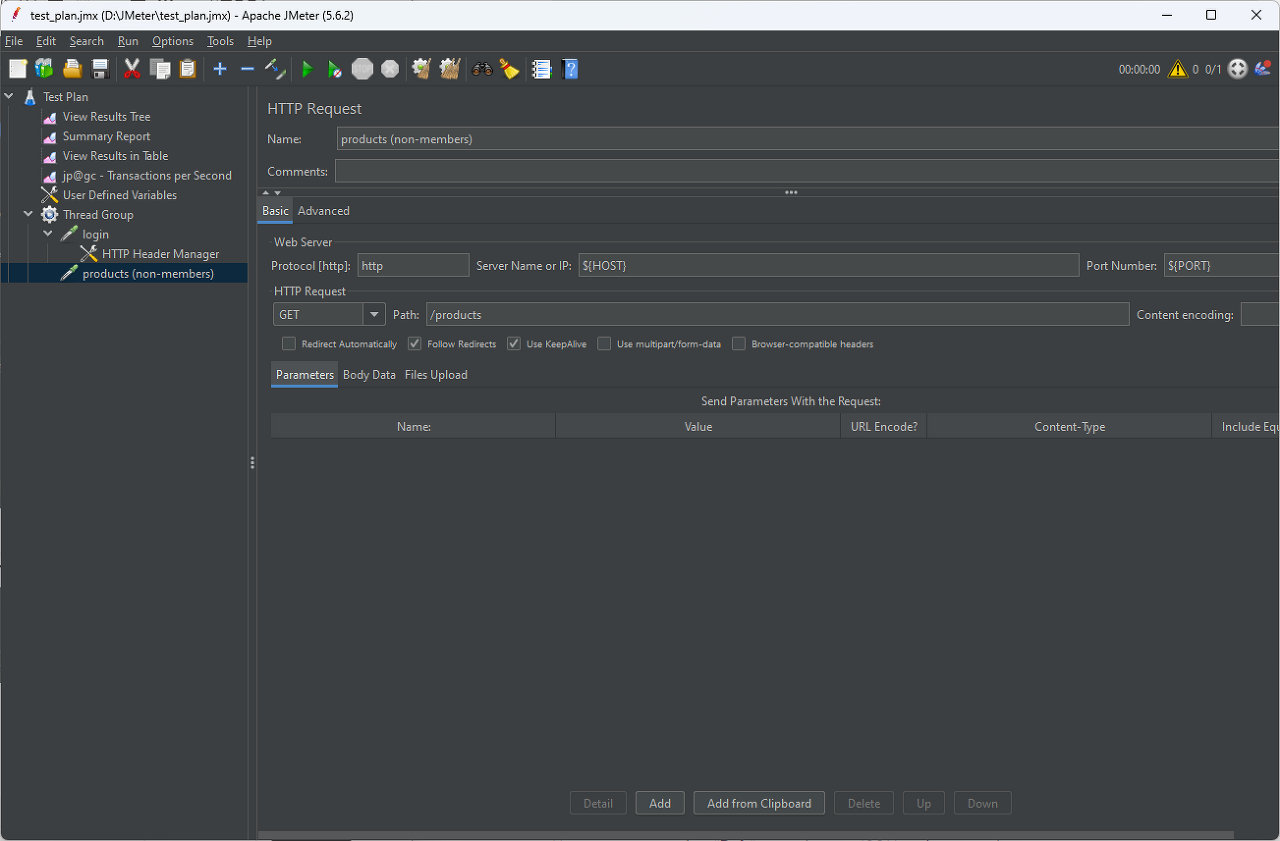Image resolution: width=1280 pixels, height=841 pixels.
Task: Click the Protocol field containing http
Action: click(413, 266)
